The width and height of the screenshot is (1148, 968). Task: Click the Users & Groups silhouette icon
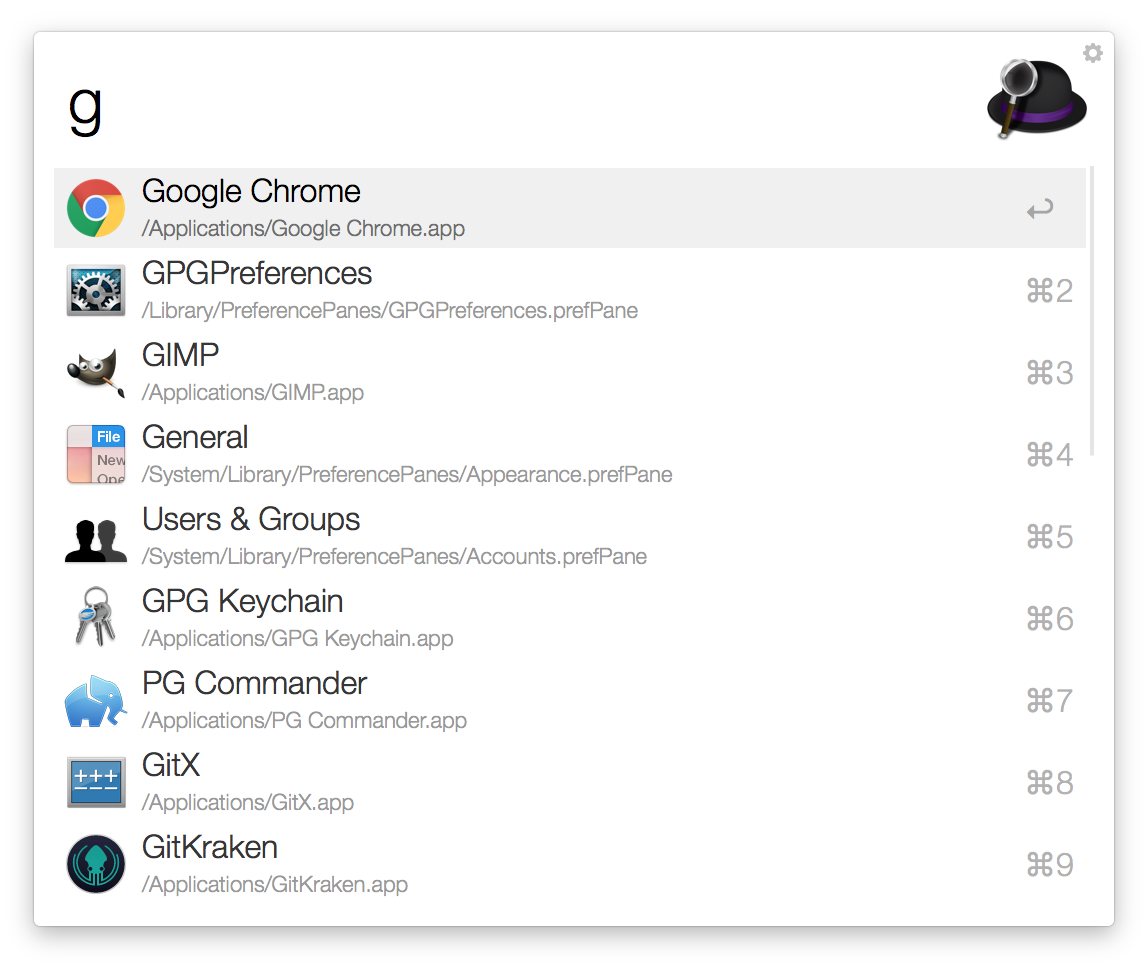point(96,540)
